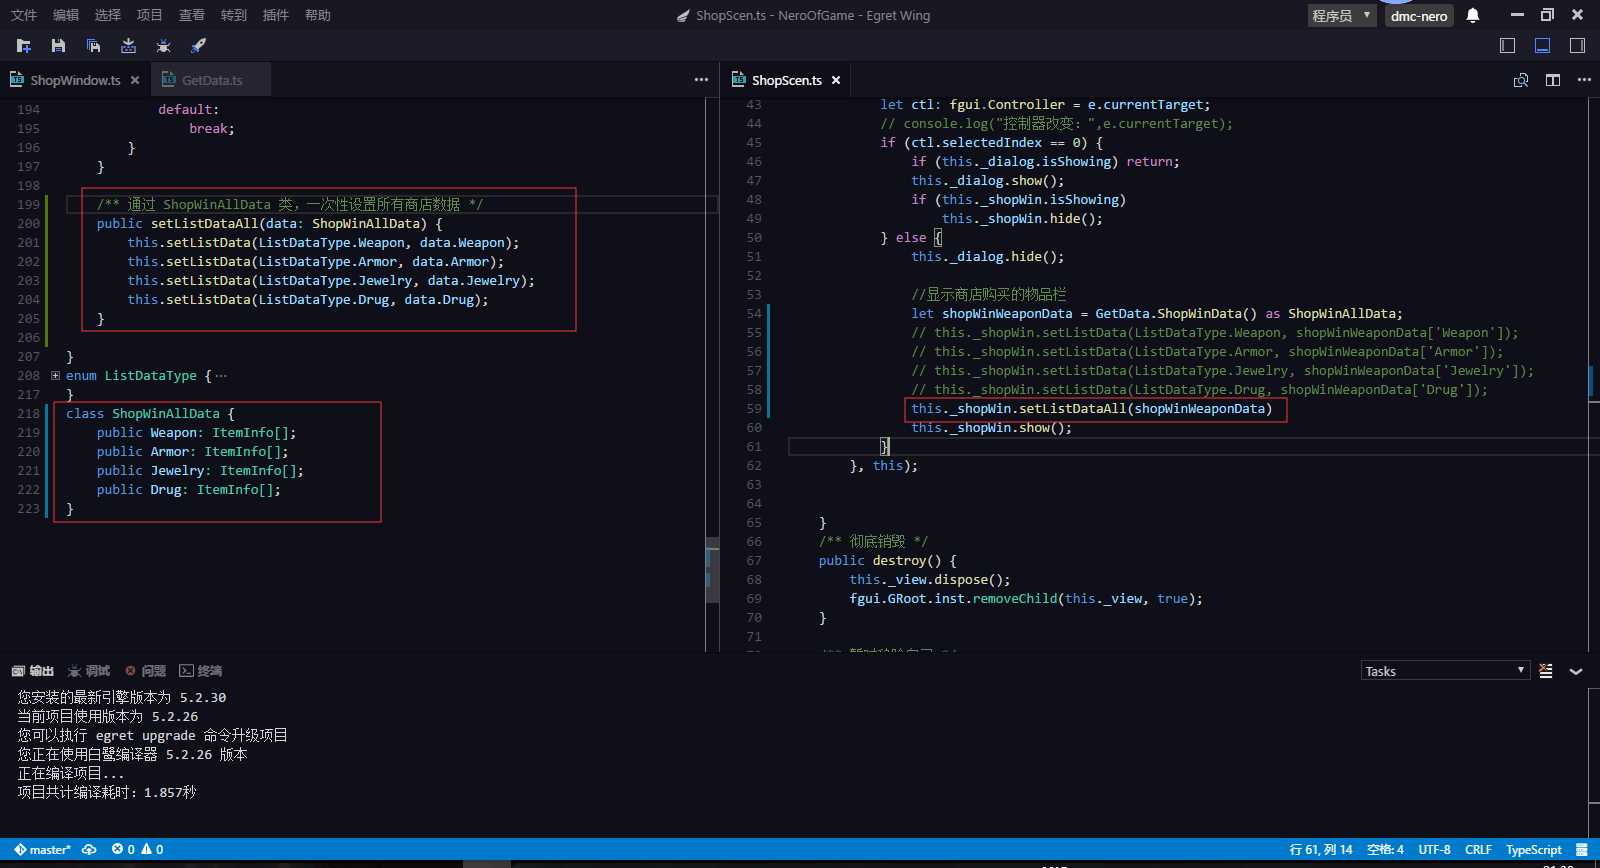The width and height of the screenshot is (1600, 868).
Task: Click the save file toolbar icon
Action: 58,46
